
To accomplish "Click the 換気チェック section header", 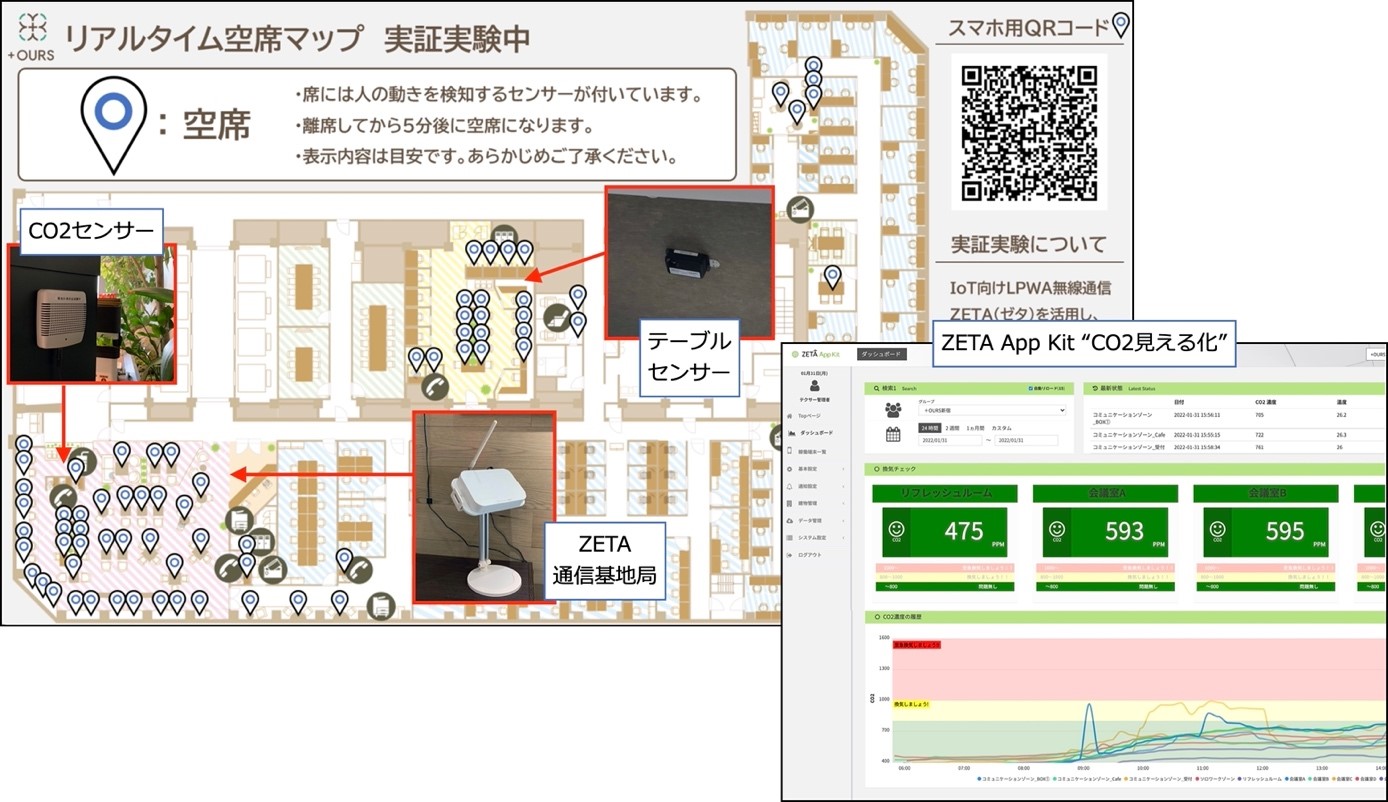I will pos(1125,469).
